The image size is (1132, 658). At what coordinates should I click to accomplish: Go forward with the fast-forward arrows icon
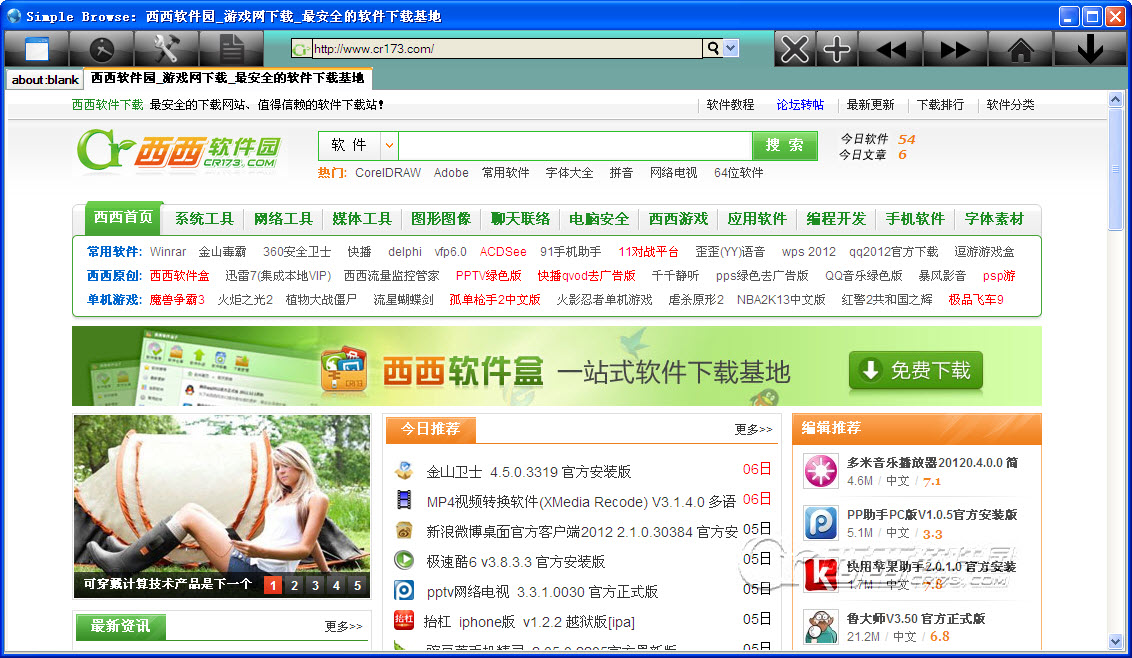click(x=955, y=49)
